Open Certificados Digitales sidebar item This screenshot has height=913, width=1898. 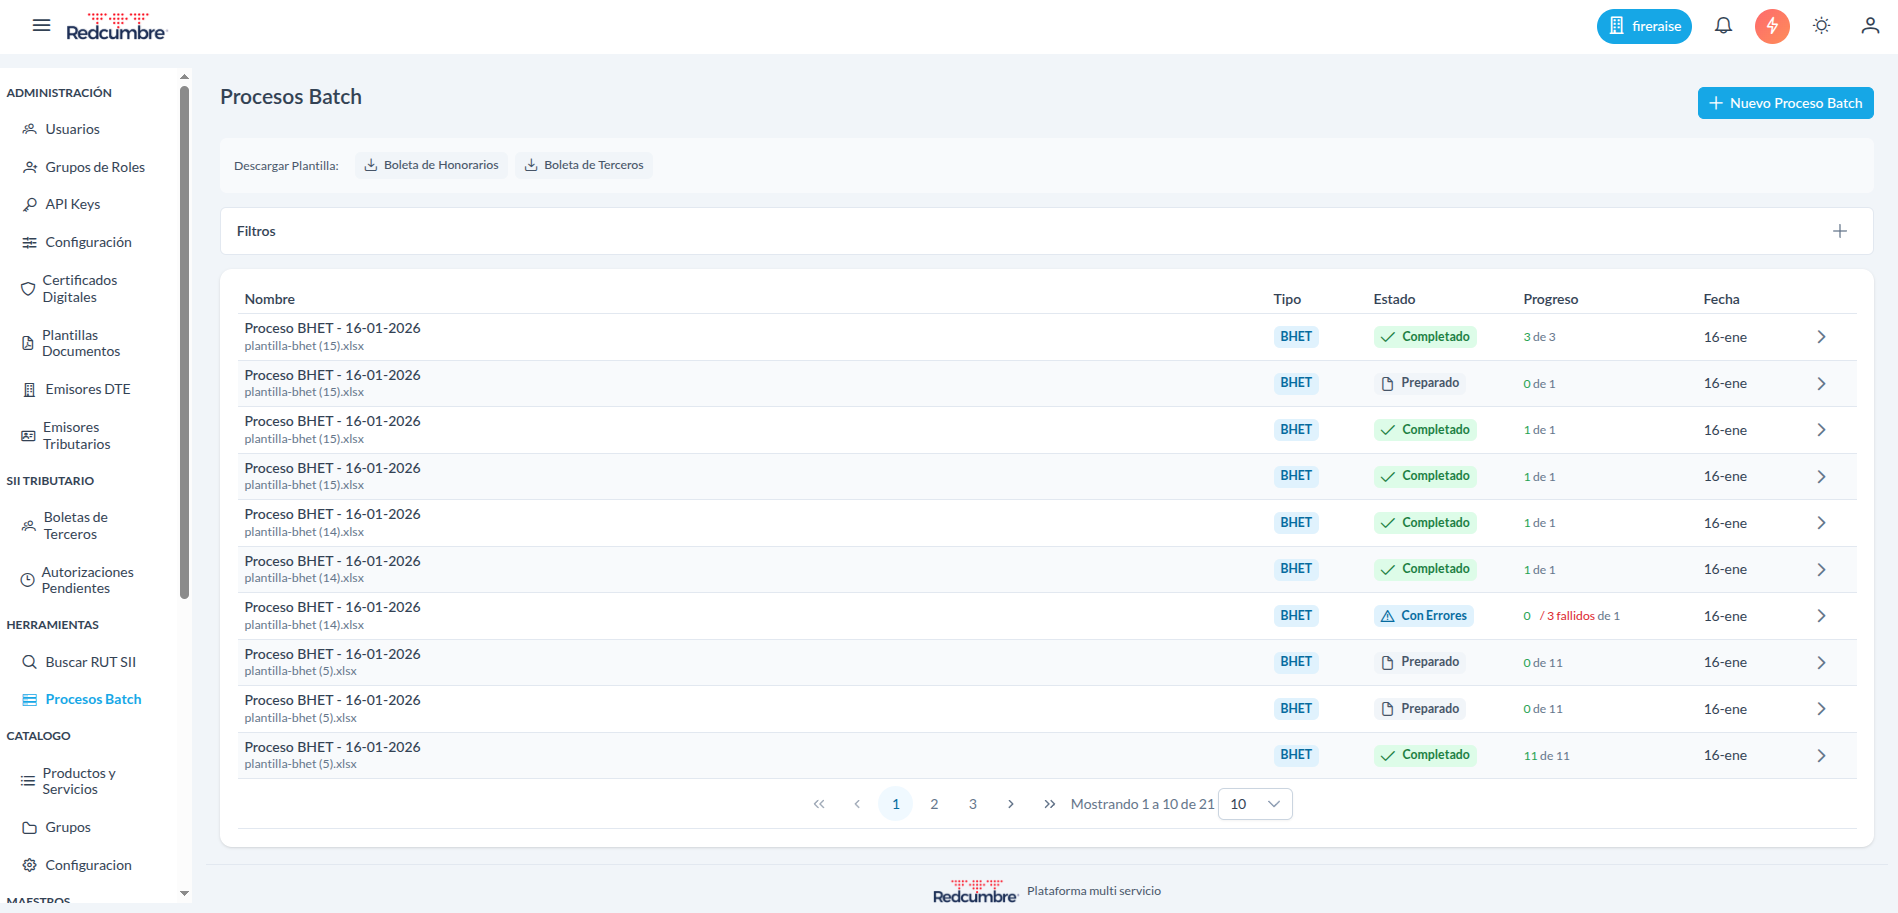[x=79, y=289]
